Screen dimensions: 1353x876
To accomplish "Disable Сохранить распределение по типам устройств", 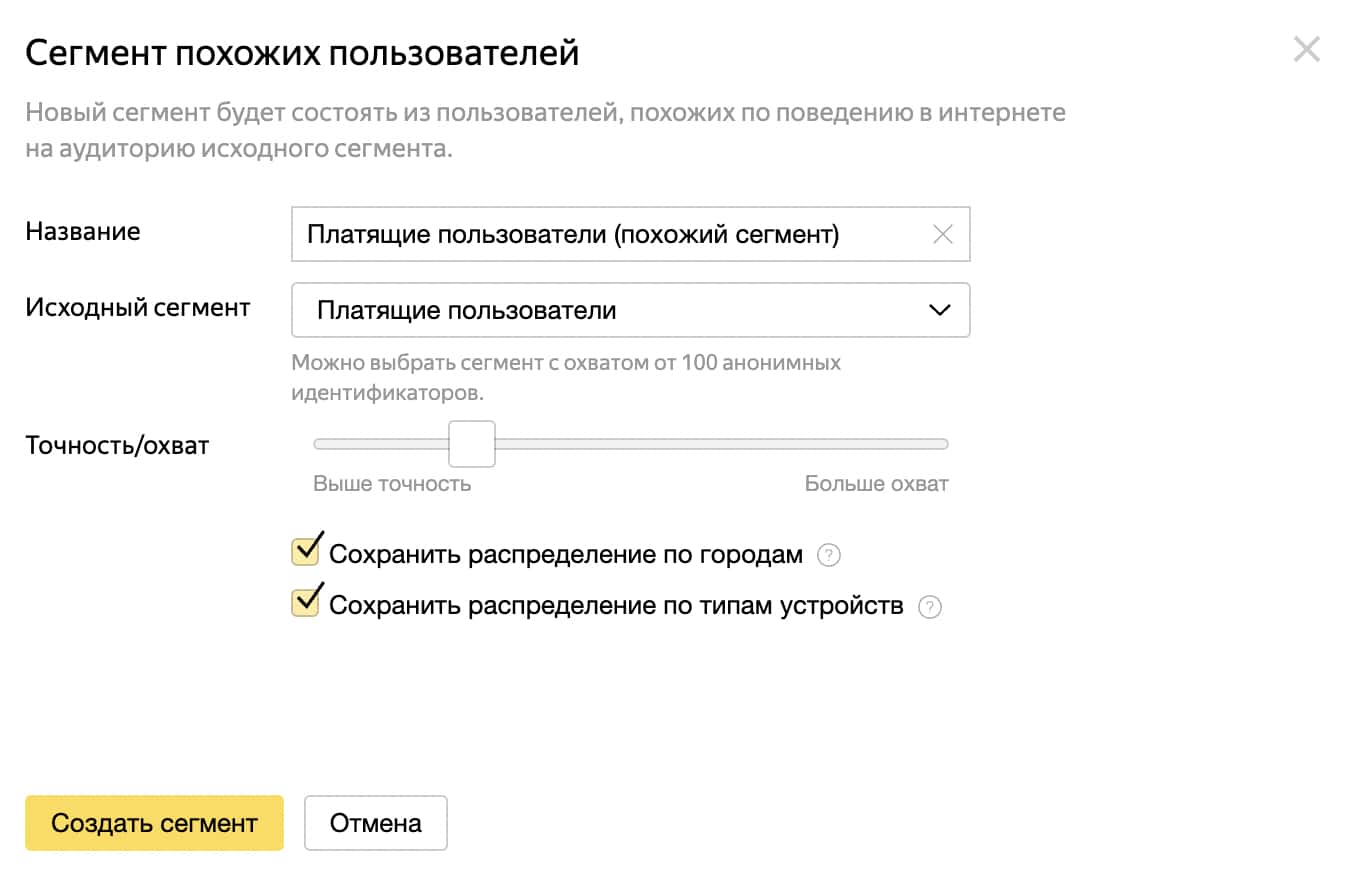I will pyautogui.click(x=305, y=603).
